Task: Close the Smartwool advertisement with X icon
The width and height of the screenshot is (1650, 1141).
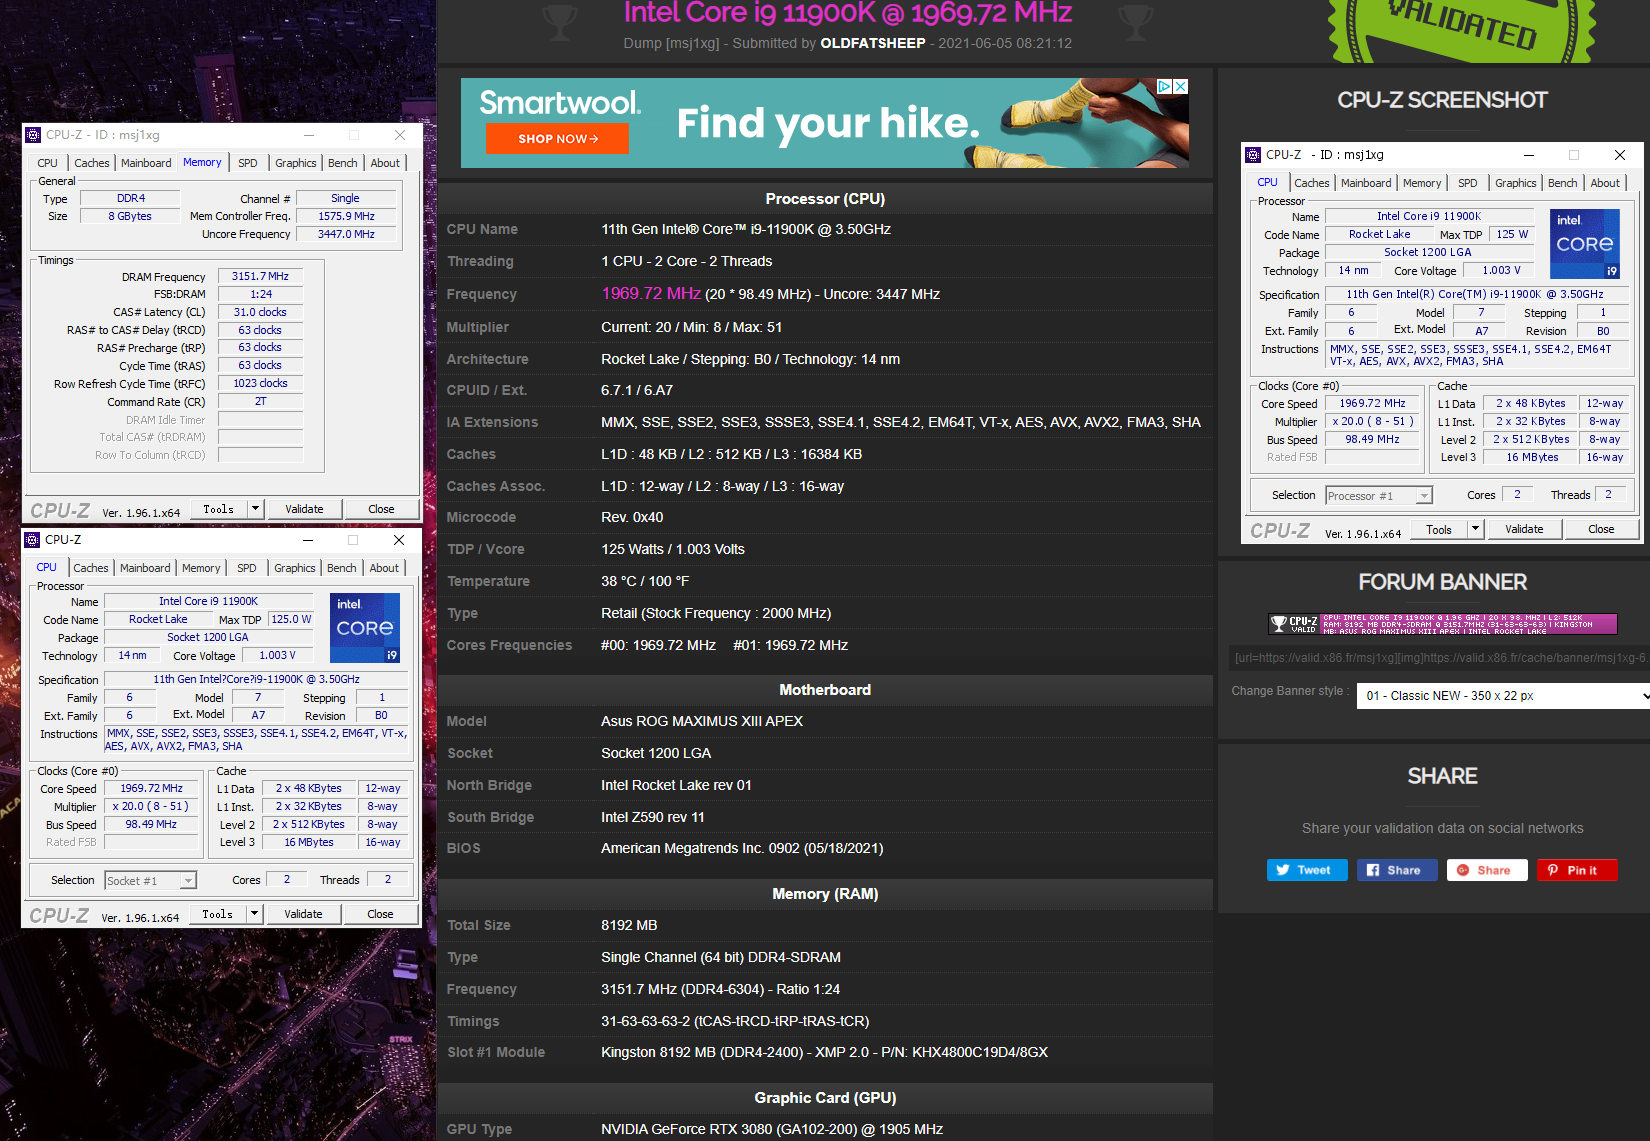Action: point(1181,87)
